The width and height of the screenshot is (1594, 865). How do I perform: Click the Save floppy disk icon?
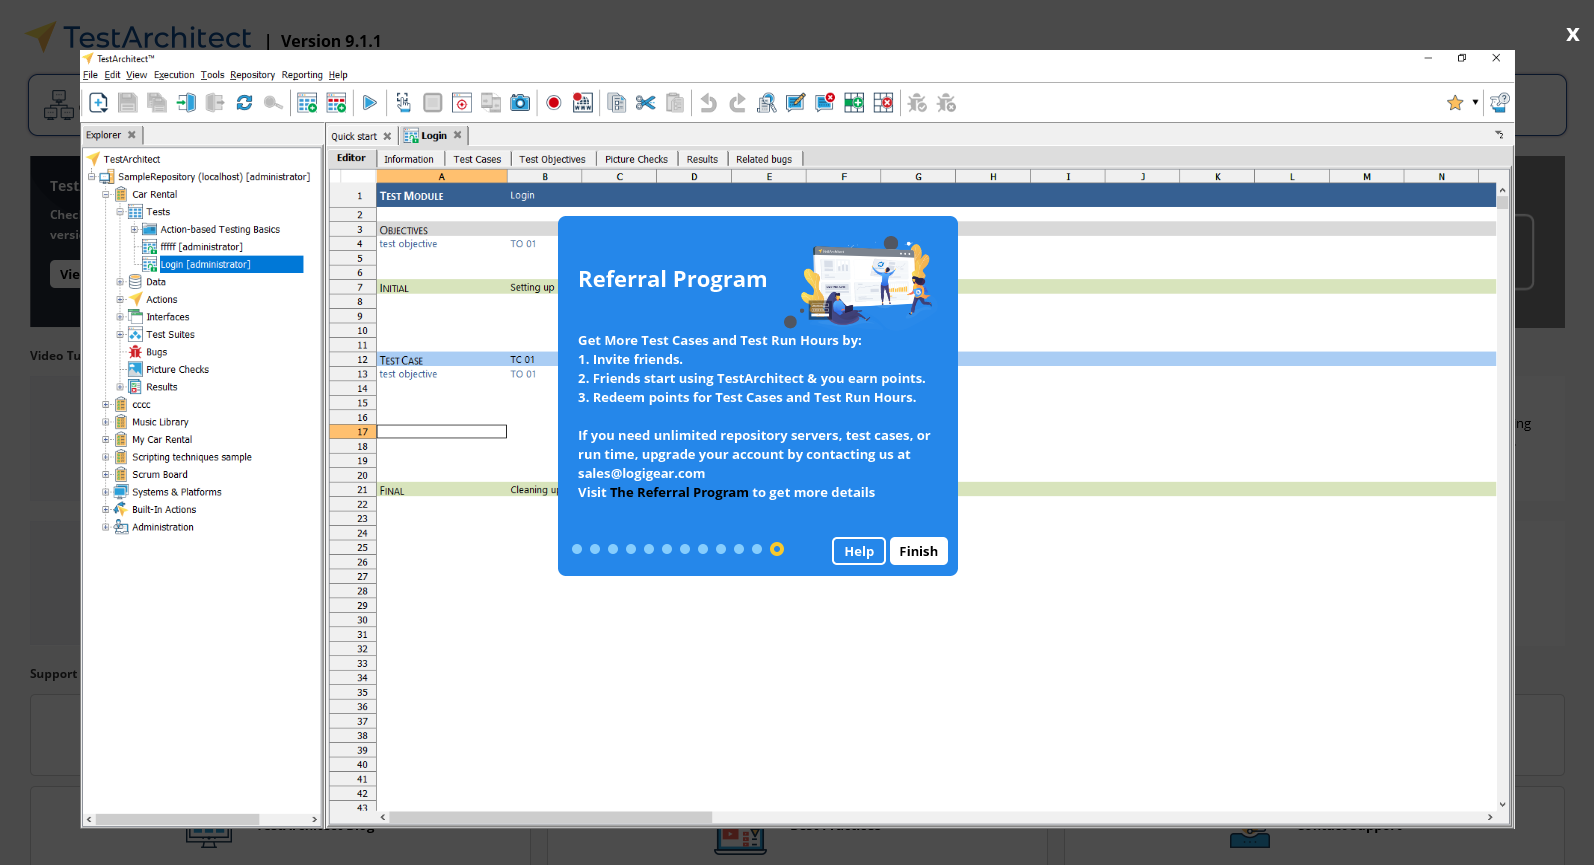click(127, 102)
